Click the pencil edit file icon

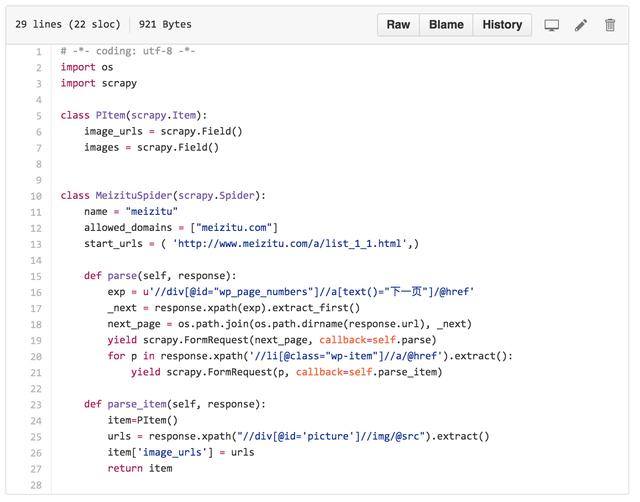(581, 25)
